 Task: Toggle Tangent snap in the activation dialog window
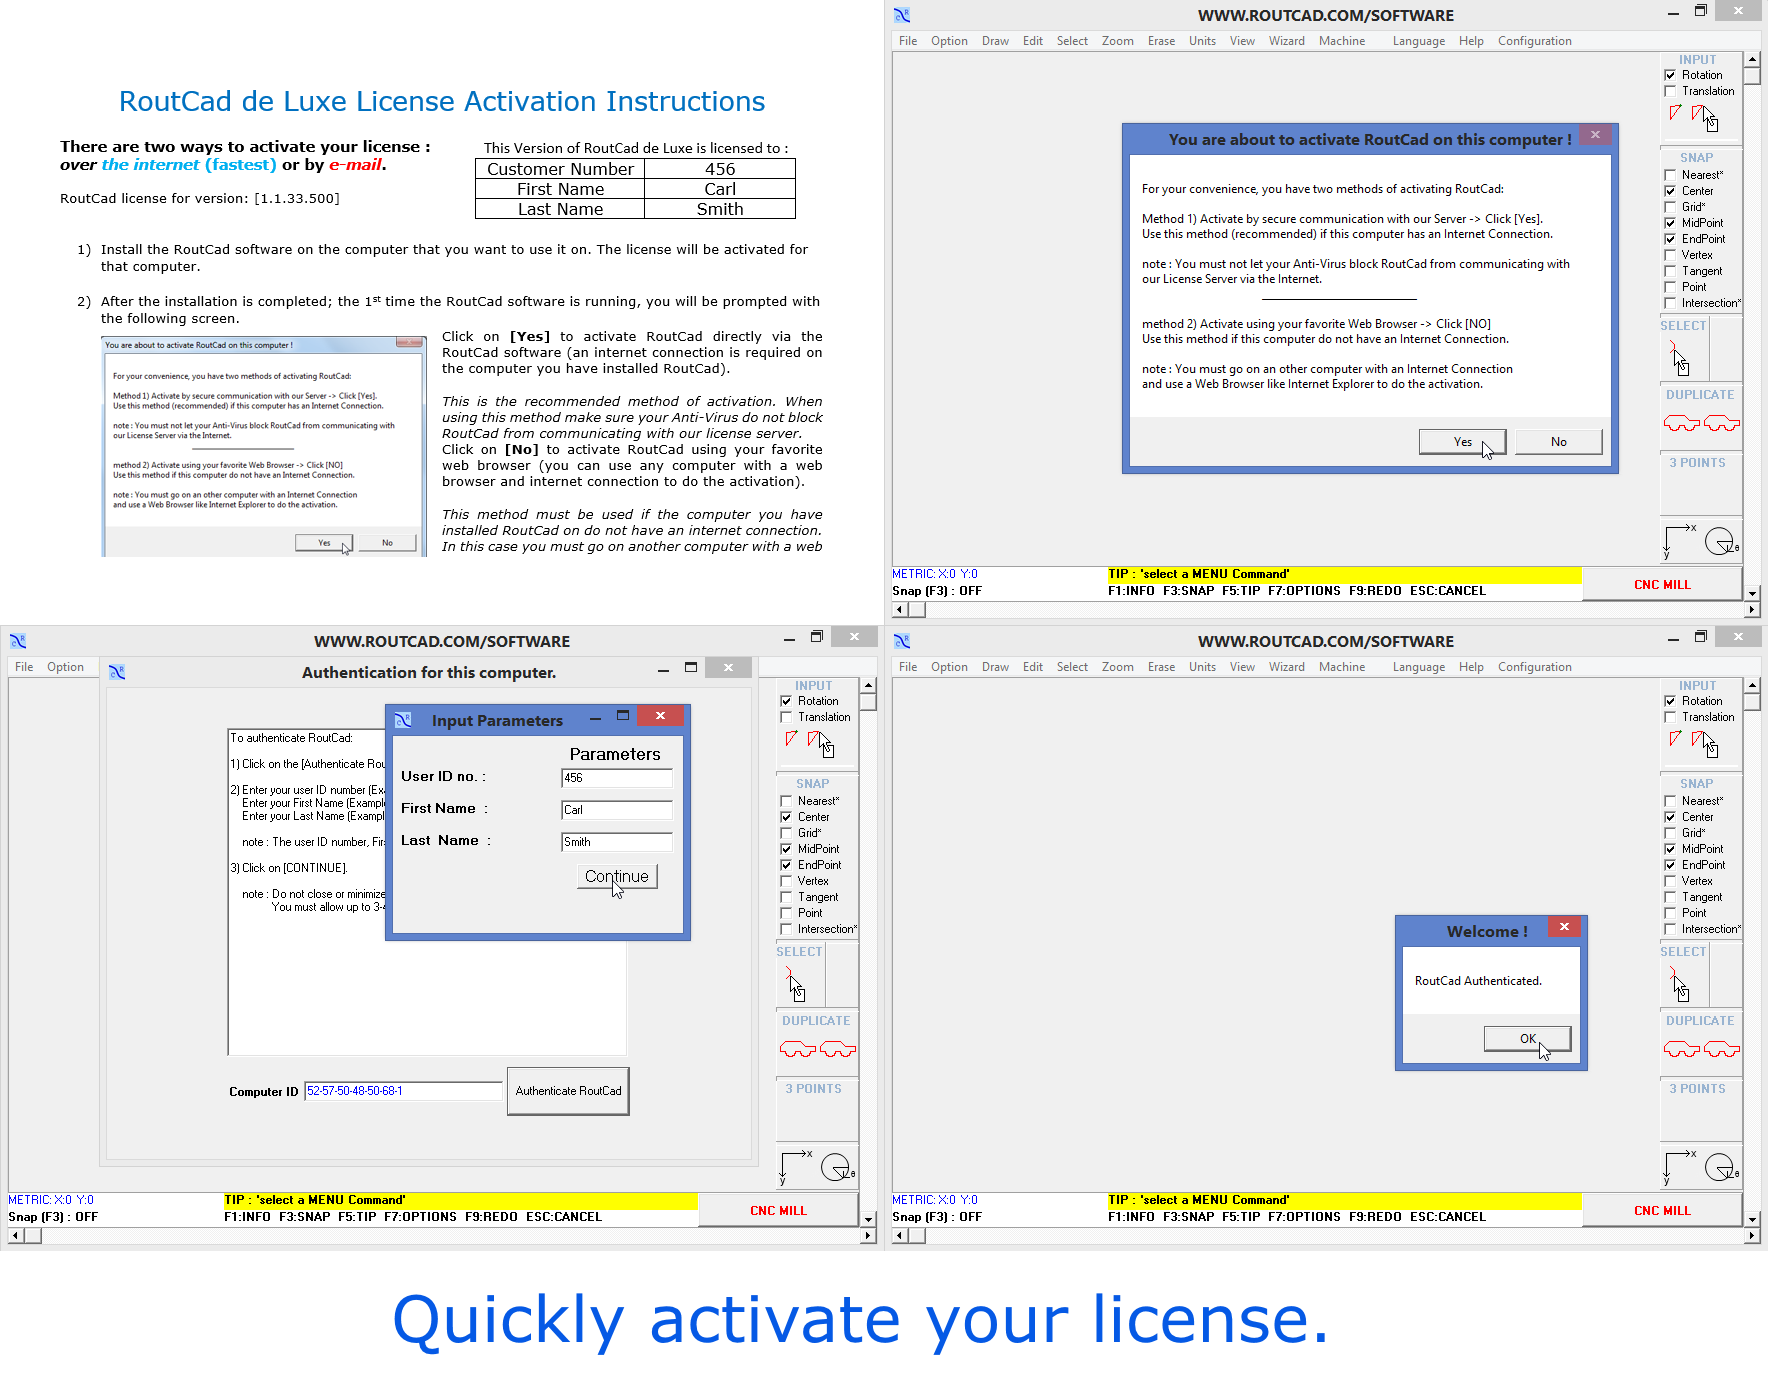(1670, 271)
